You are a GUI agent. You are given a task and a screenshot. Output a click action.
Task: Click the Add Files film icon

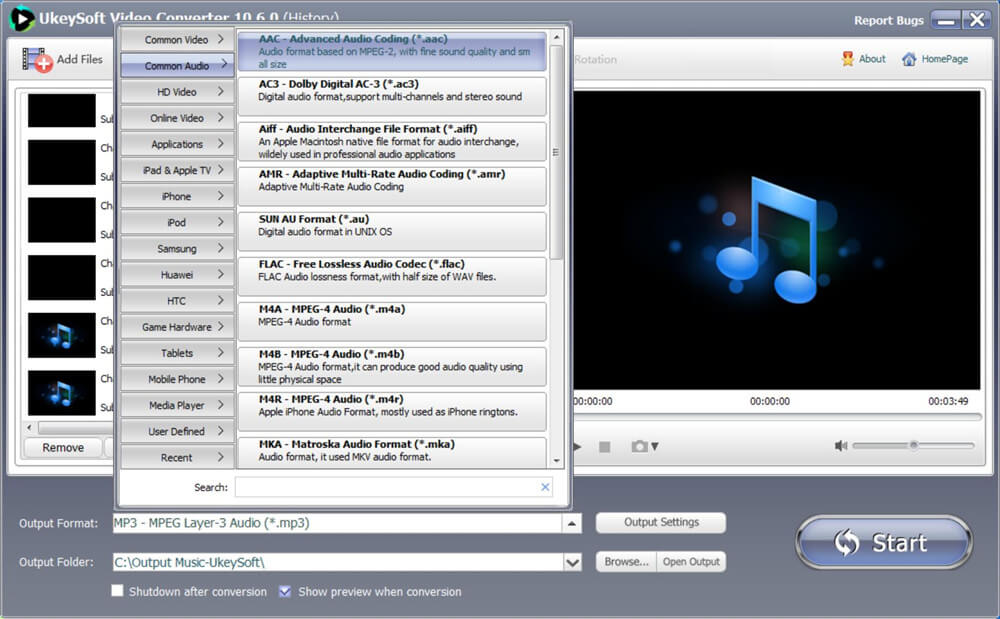[x=37, y=59]
